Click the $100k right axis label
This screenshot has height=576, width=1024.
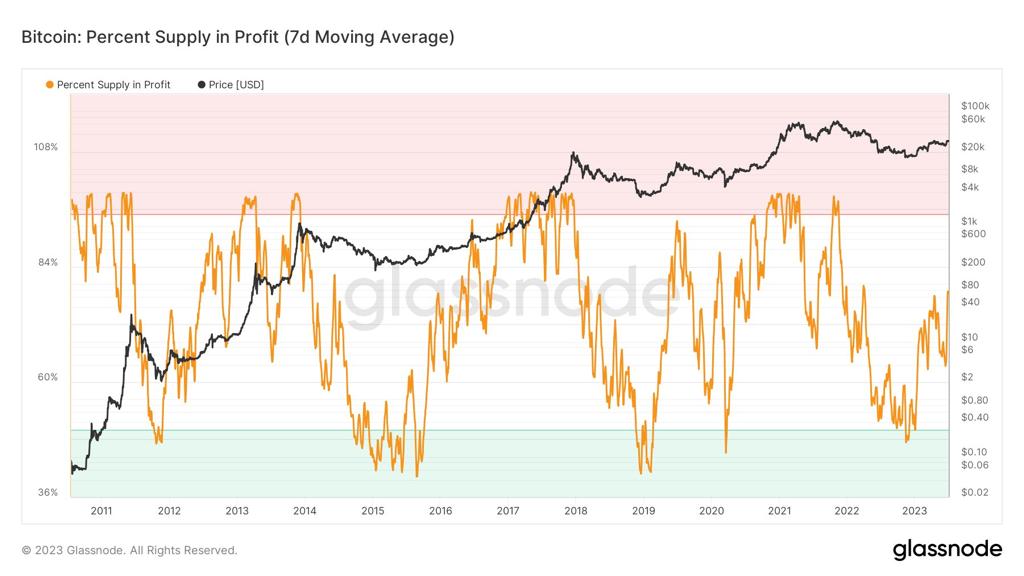pos(975,106)
